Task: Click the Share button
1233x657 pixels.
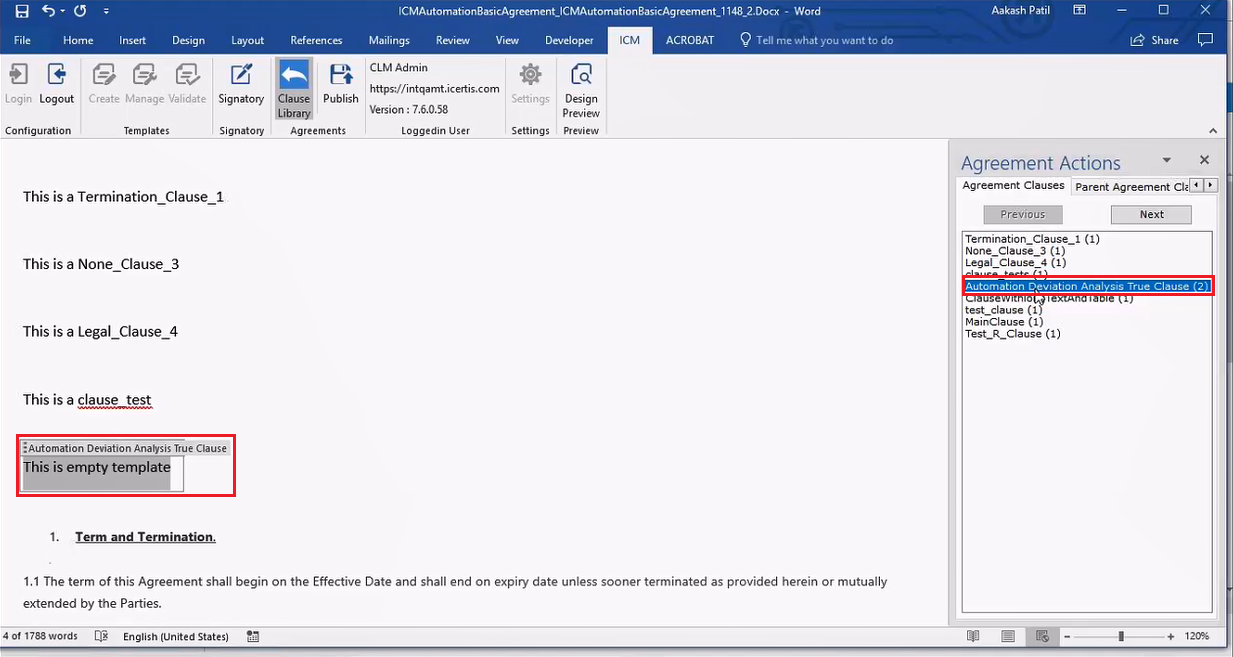Action: pos(1154,40)
